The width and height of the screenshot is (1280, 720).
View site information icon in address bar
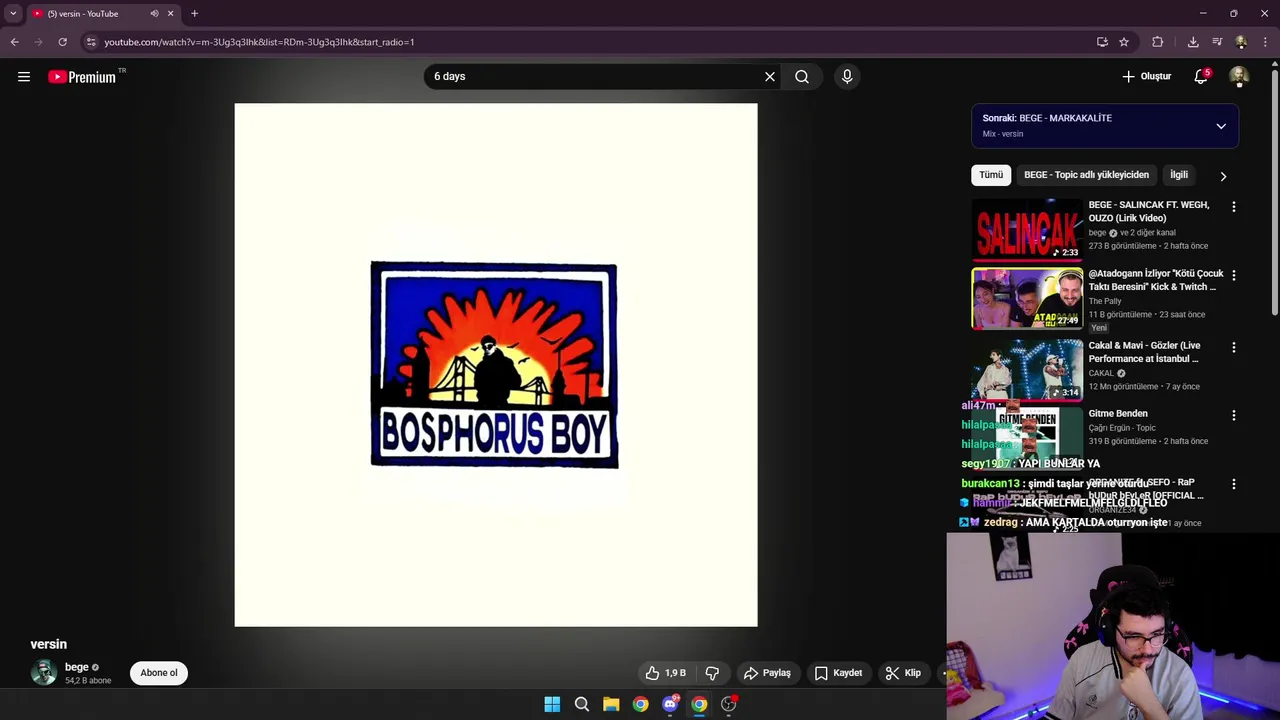(x=91, y=42)
